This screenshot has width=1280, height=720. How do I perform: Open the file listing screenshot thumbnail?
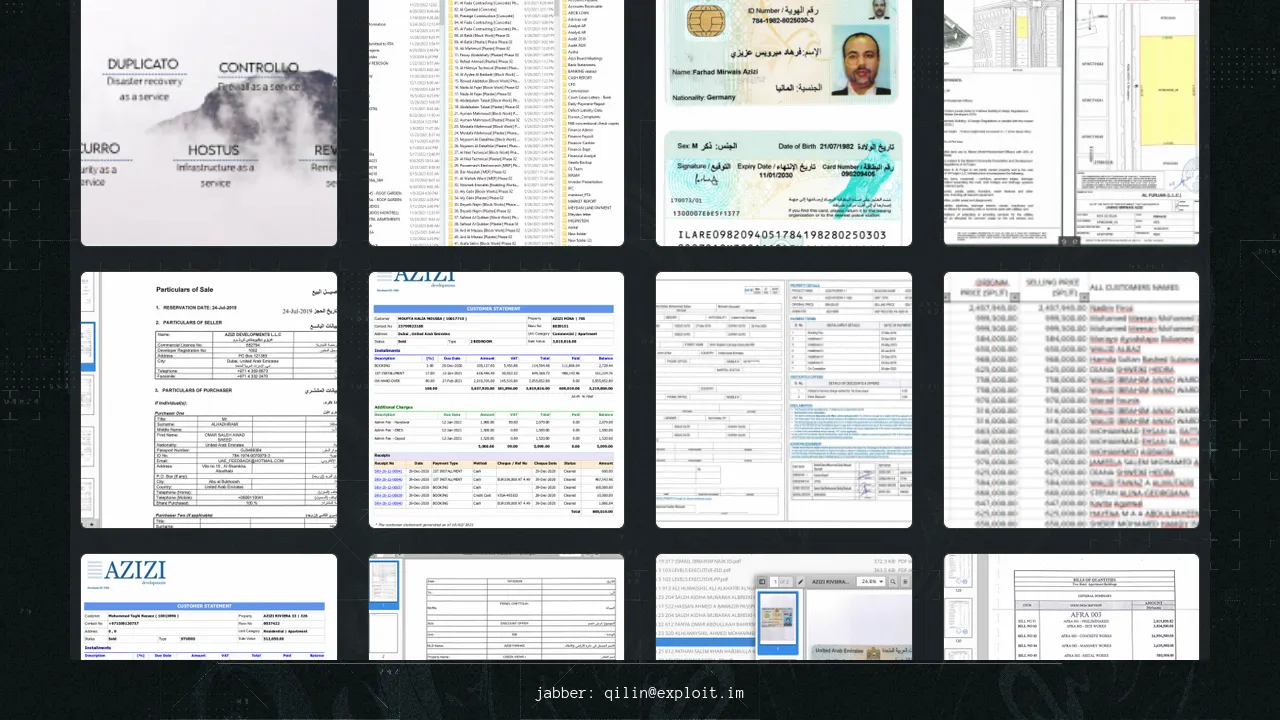(496, 122)
